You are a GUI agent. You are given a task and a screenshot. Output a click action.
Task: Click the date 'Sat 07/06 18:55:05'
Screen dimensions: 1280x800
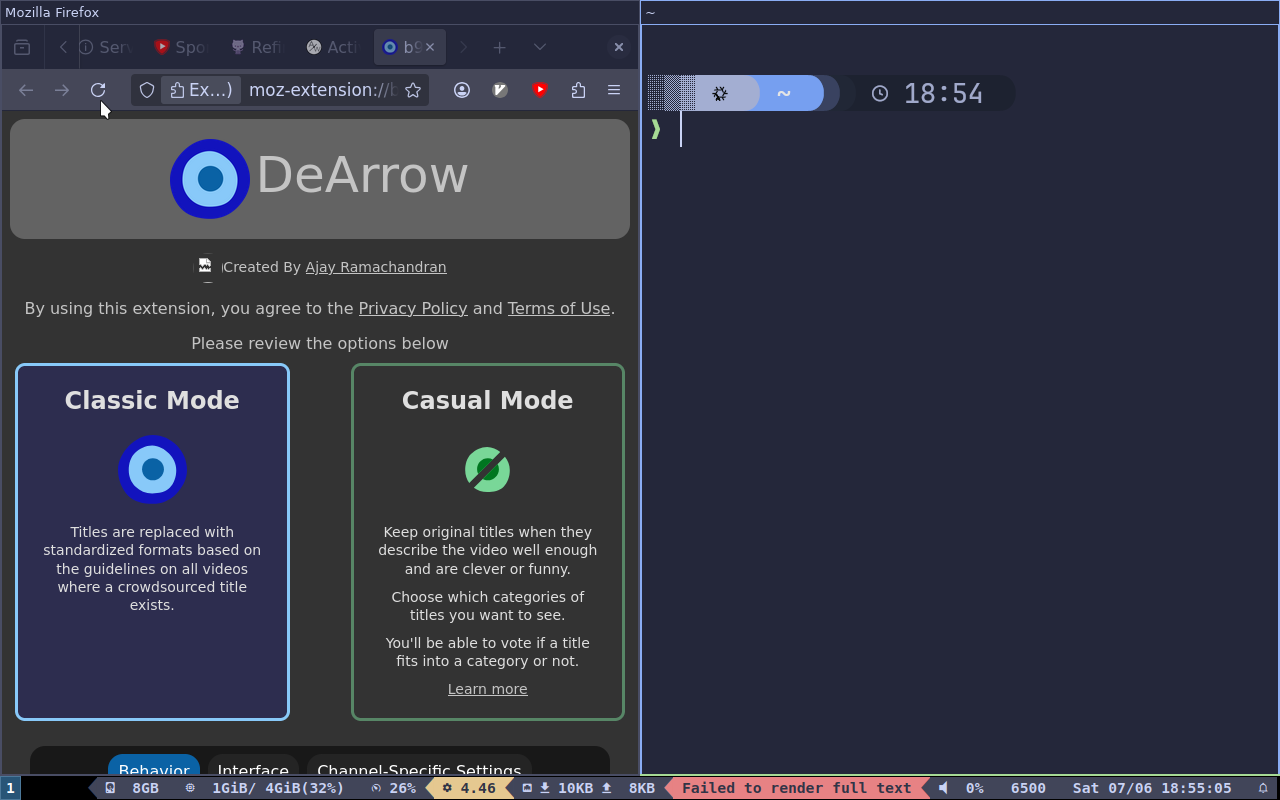(1152, 788)
